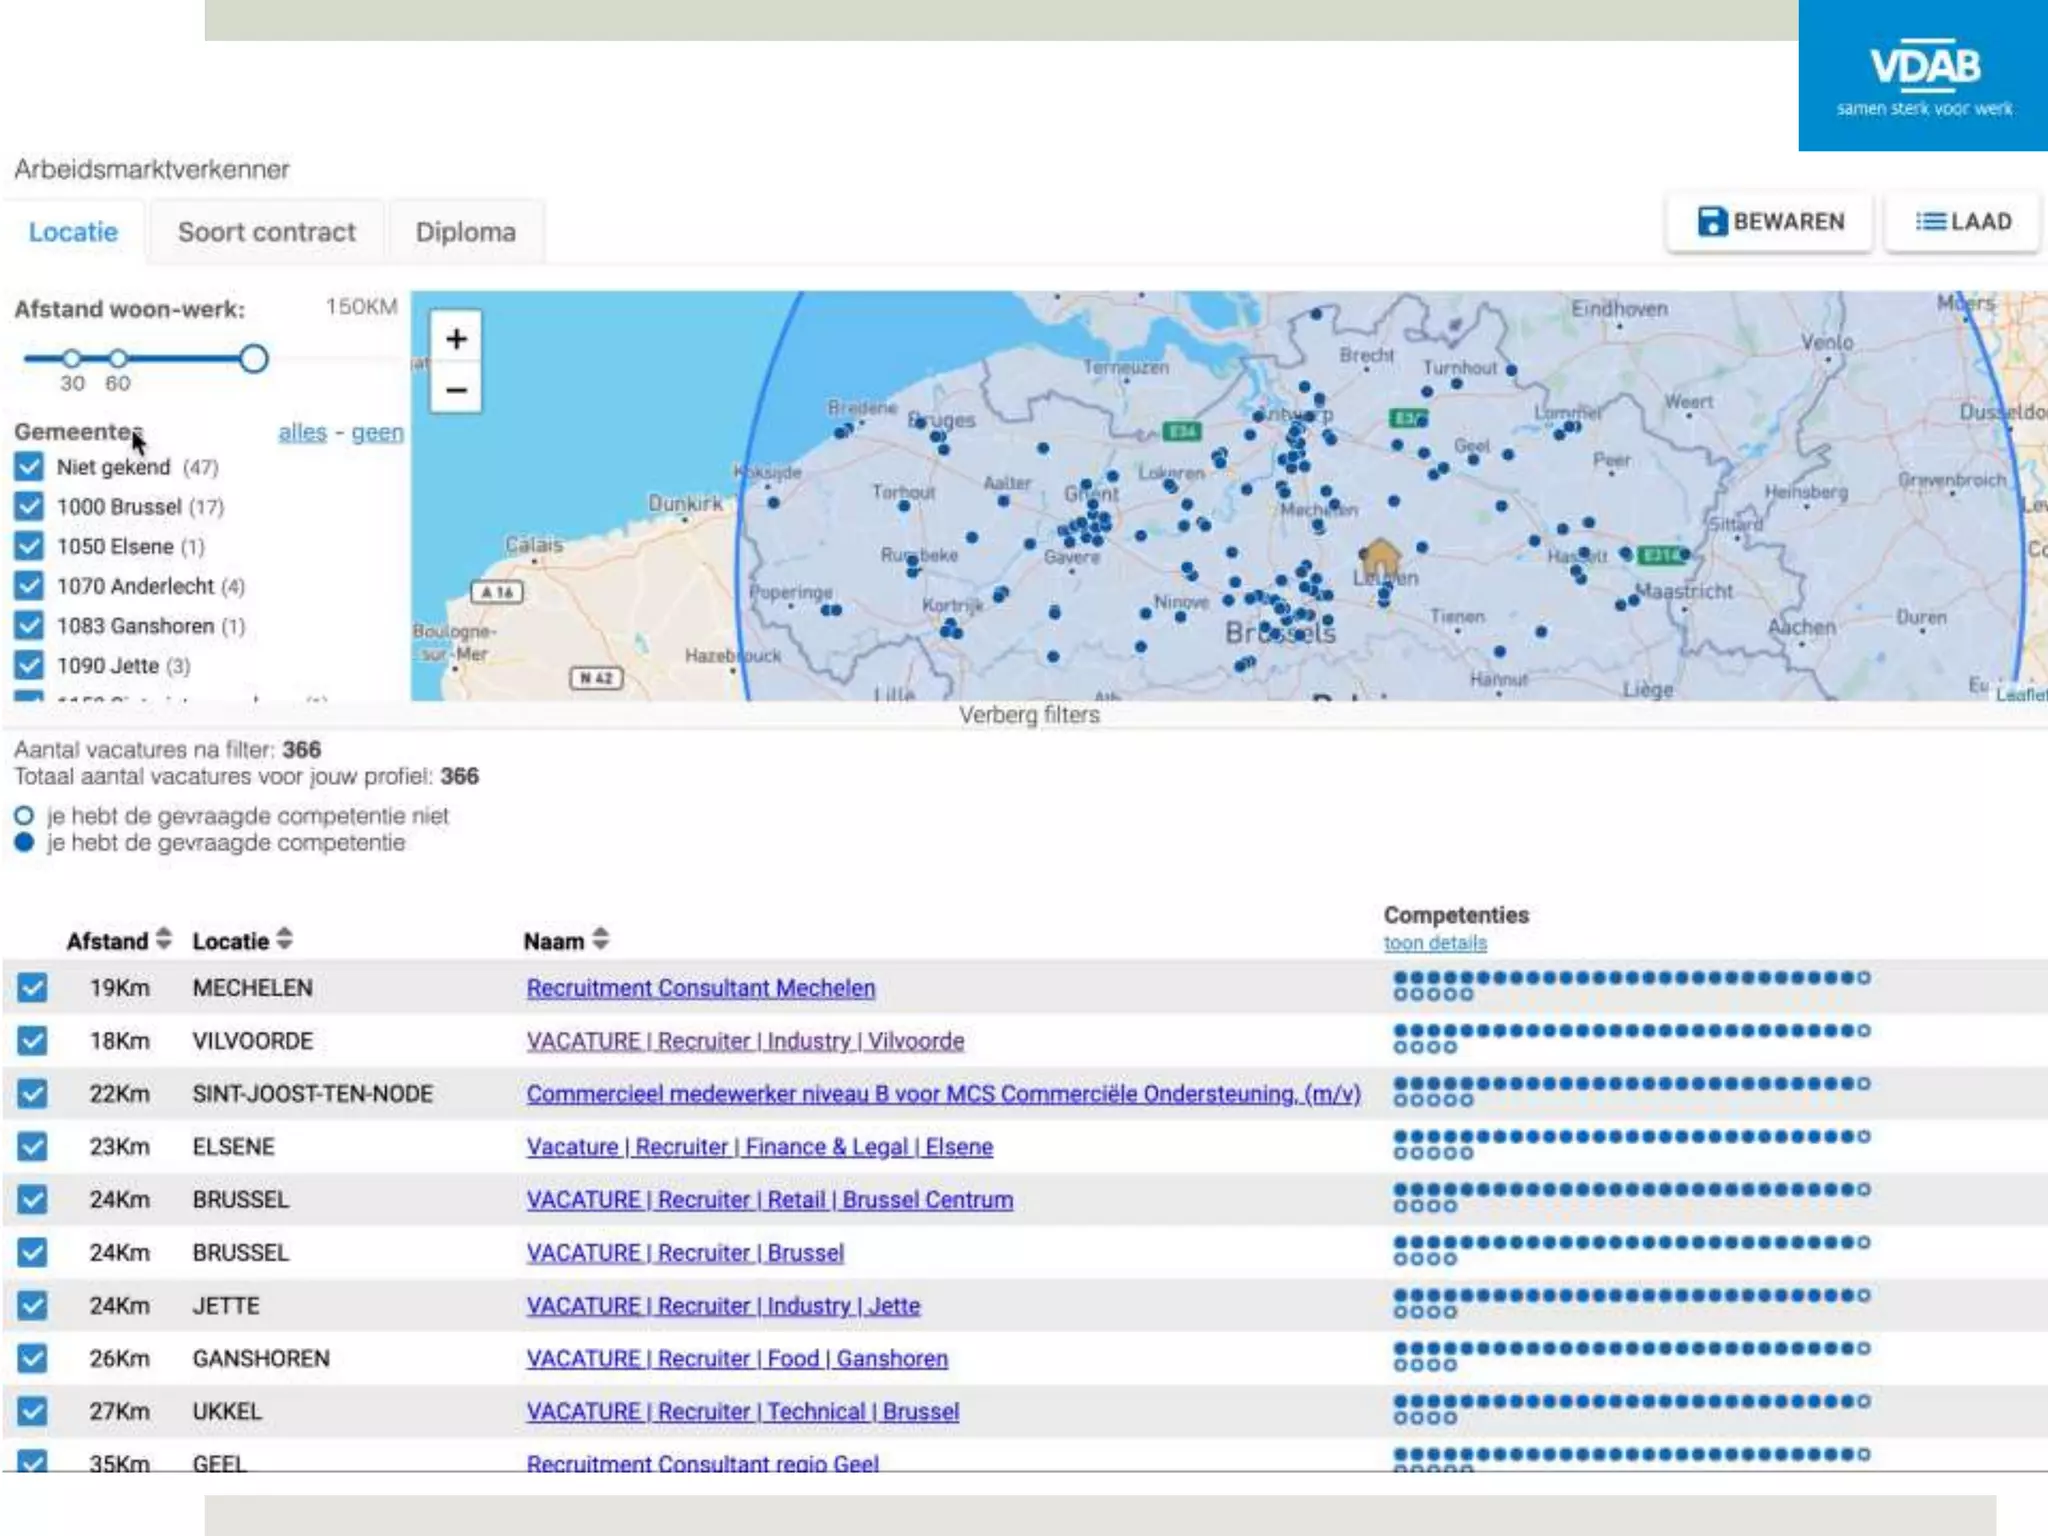Image resolution: width=2048 pixels, height=1536 pixels.
Task: Sort table by Afstand arrows
Action: tap(164, 939)
